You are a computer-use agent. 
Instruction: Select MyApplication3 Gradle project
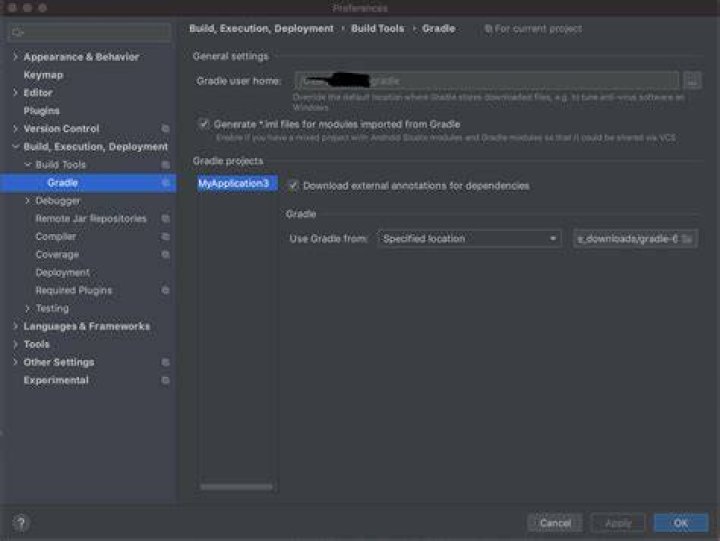[237, 183]
